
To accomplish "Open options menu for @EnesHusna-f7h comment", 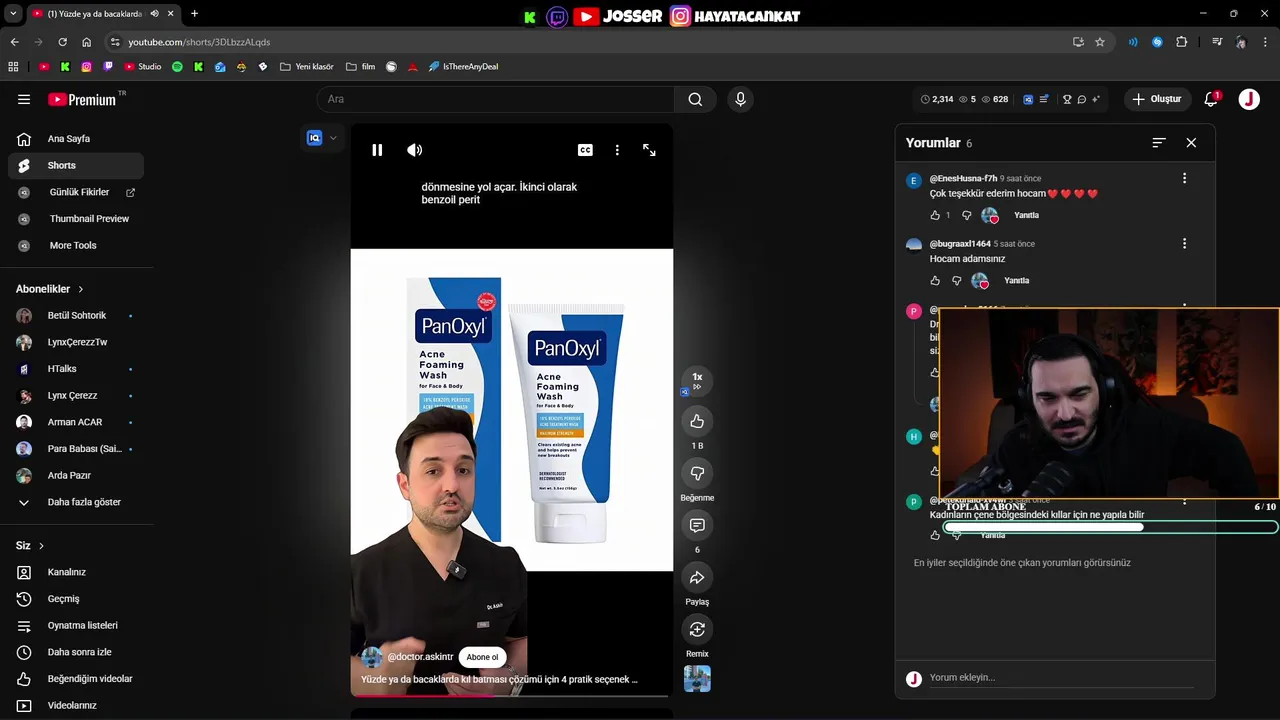I will tap(1184, 178).
